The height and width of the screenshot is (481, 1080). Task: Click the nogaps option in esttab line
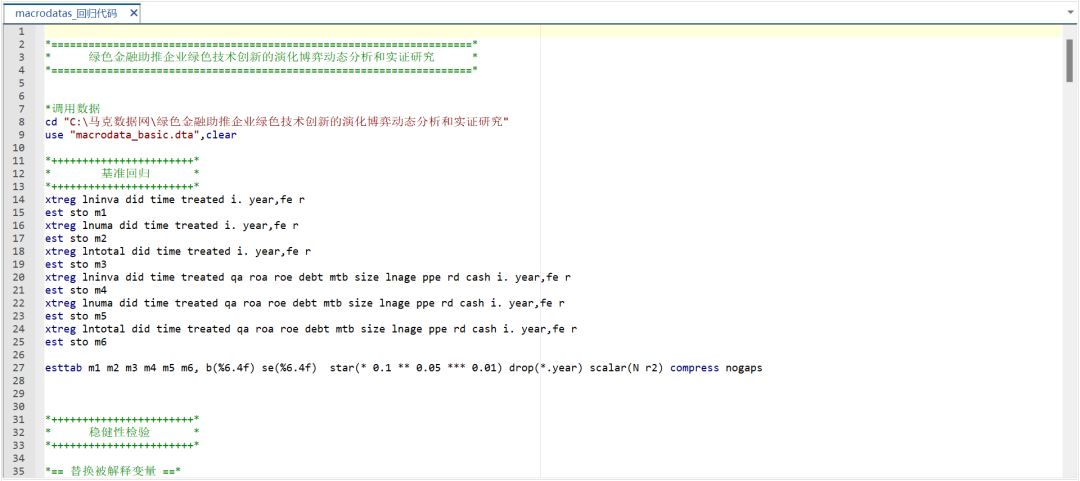click(x=743, y=368)
